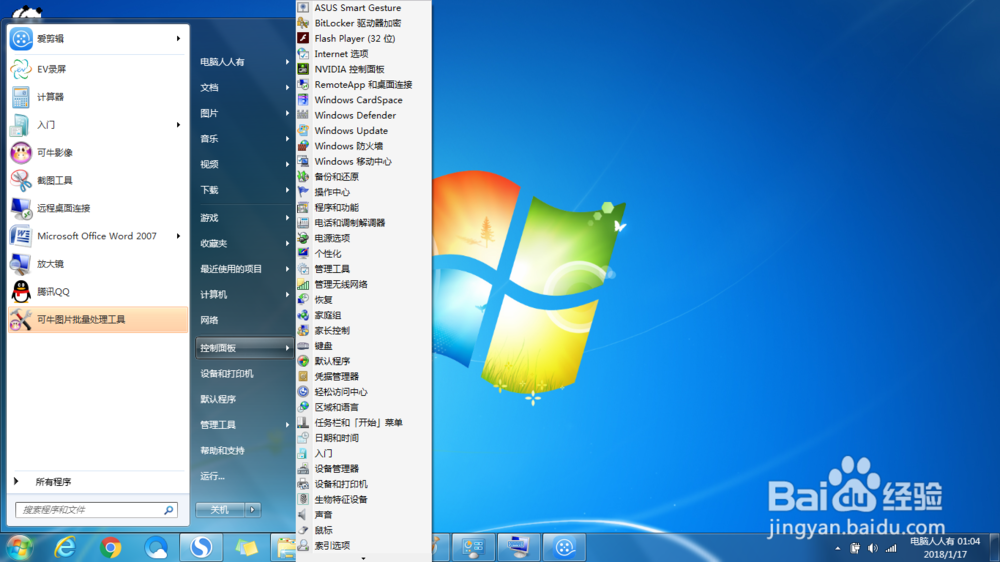Select 控制面板 menu item

click(244, 348)
